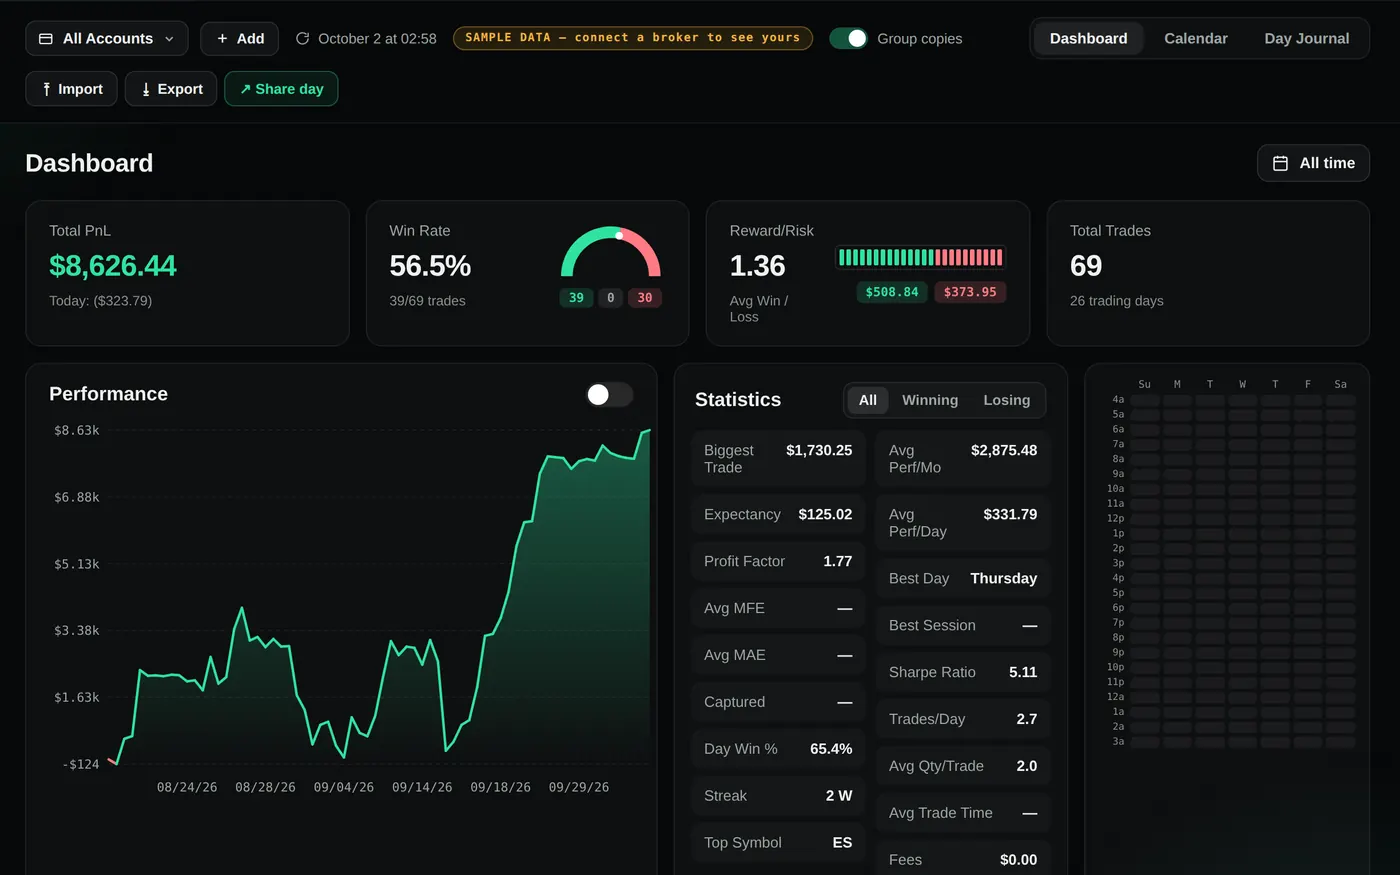
Task: Show Winning trades statistics
Action: point(930,400)
